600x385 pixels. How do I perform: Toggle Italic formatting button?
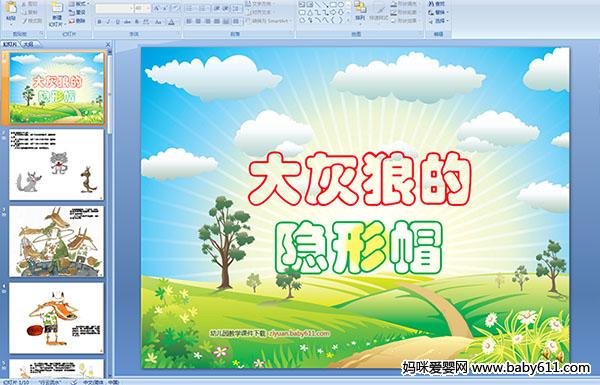point(108,22)
